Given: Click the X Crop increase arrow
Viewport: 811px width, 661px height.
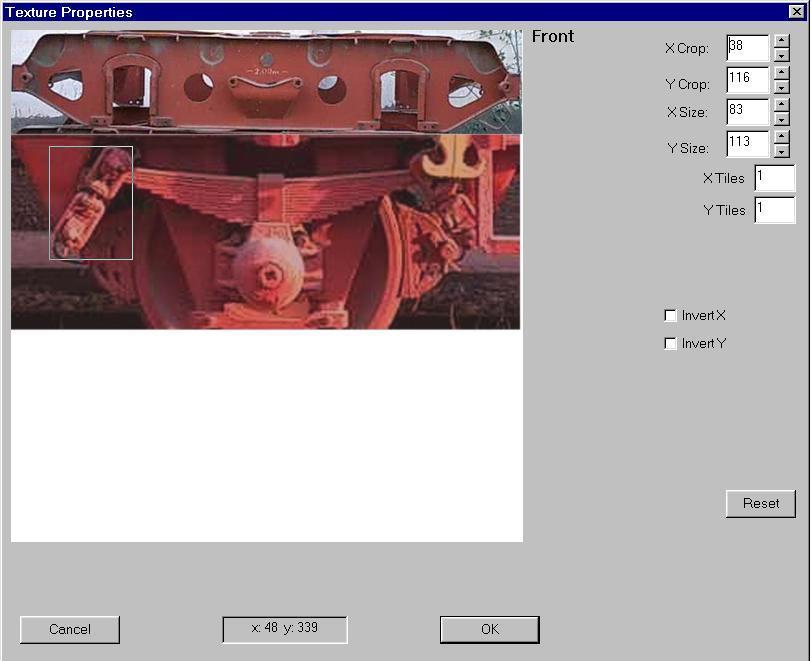Looking at the screenshot, I should click(782, 40).
